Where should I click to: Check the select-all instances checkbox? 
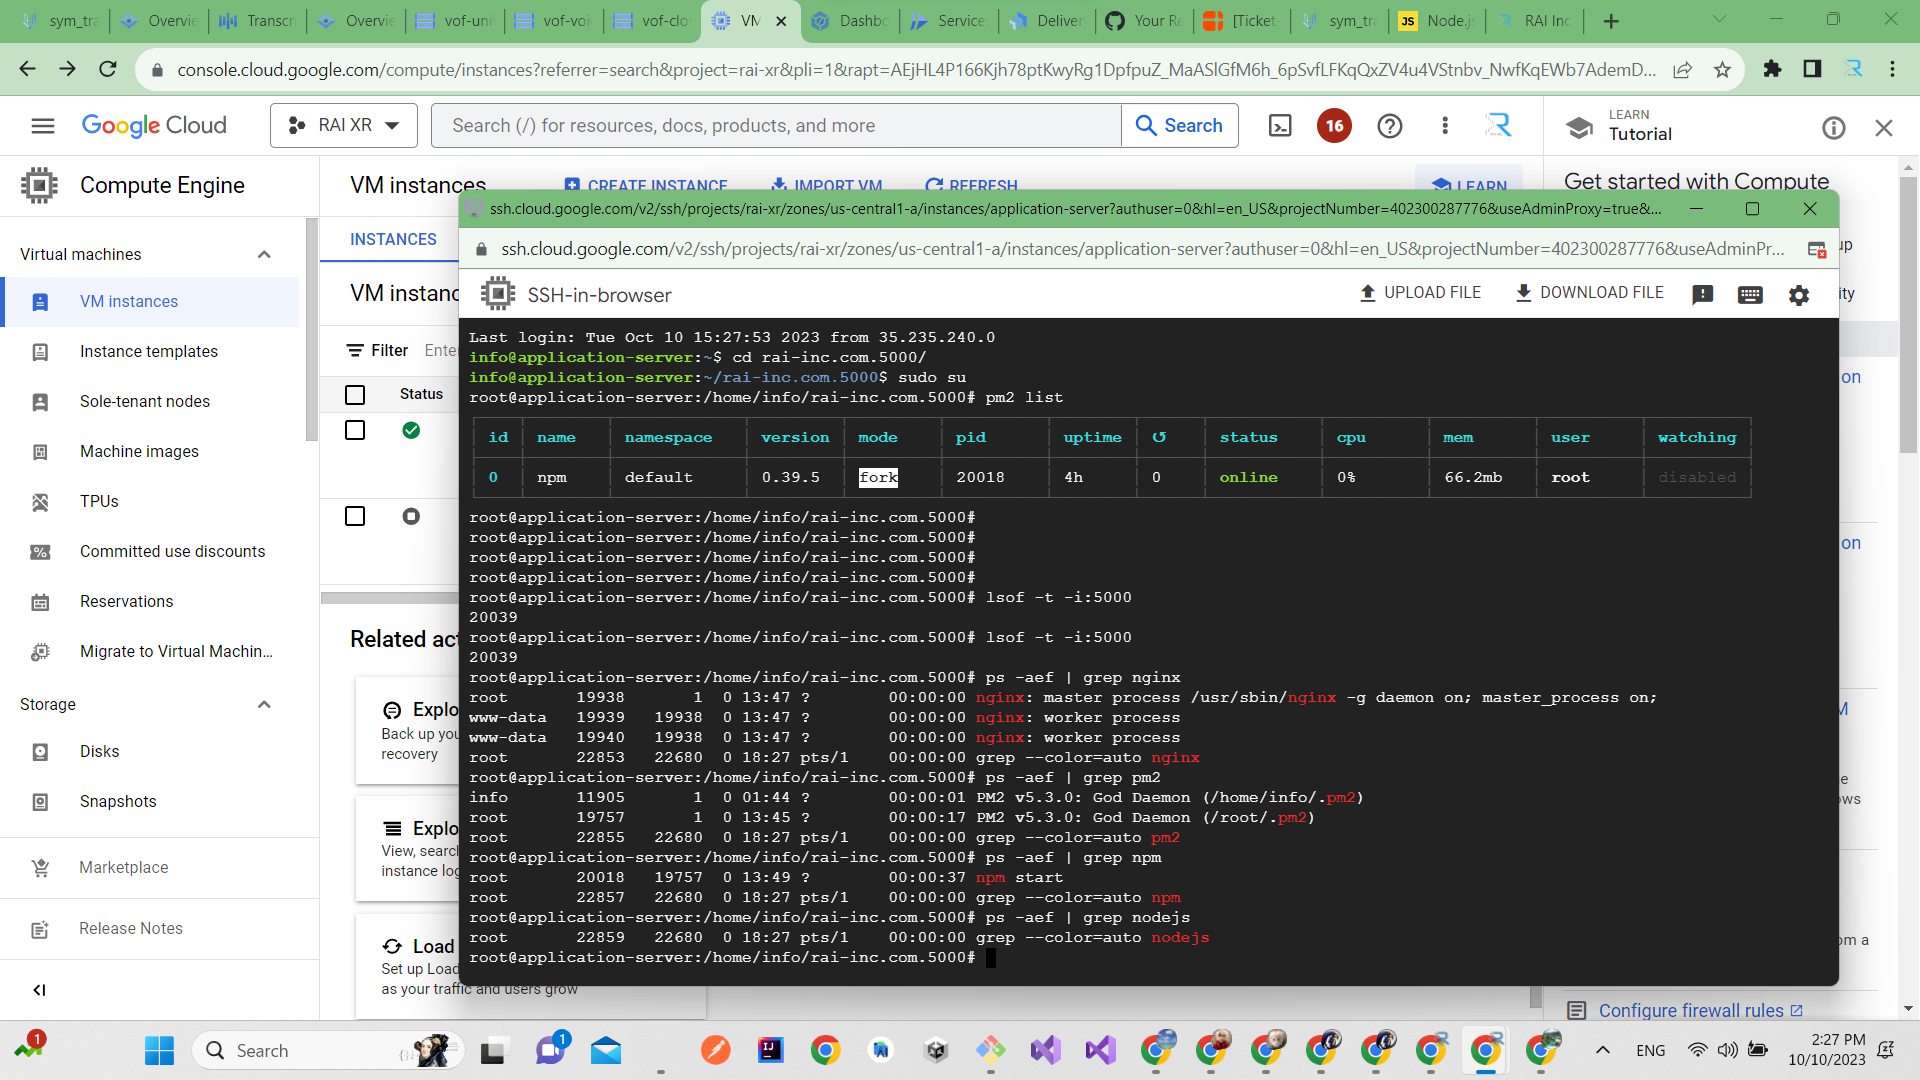coord(355,394)
